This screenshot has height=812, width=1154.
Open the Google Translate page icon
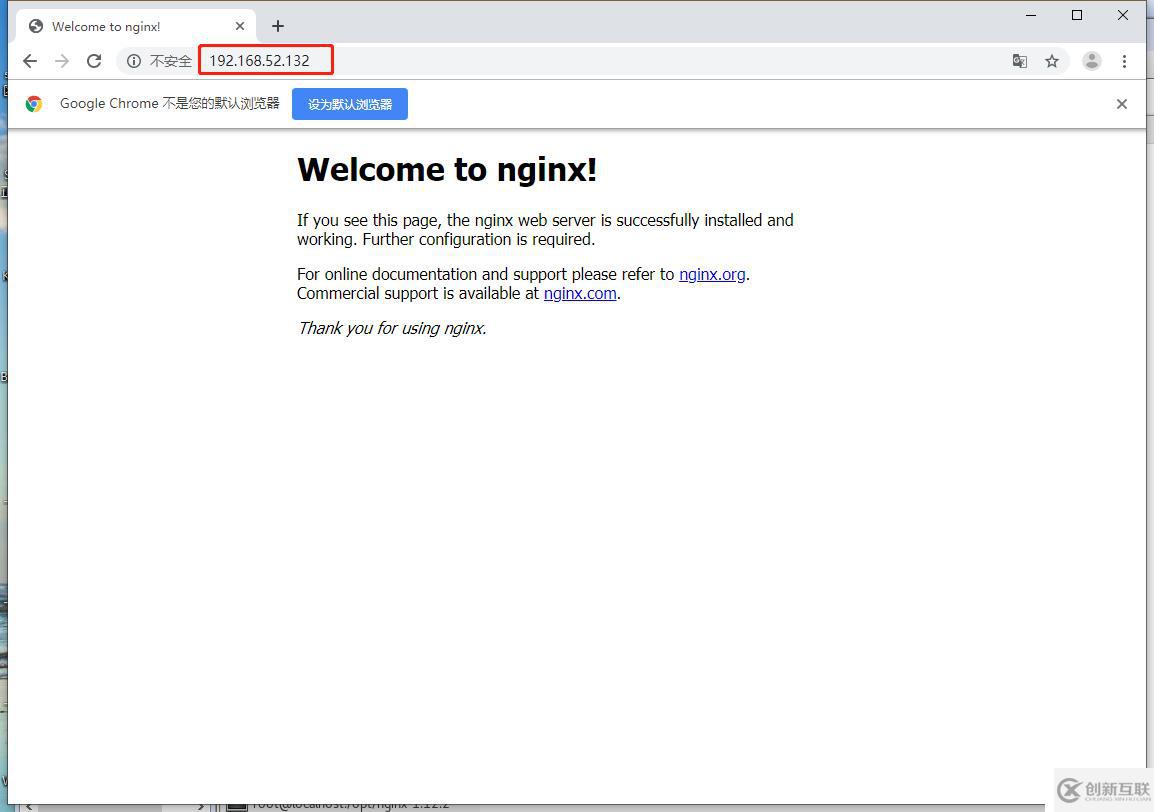[1019, 61]
